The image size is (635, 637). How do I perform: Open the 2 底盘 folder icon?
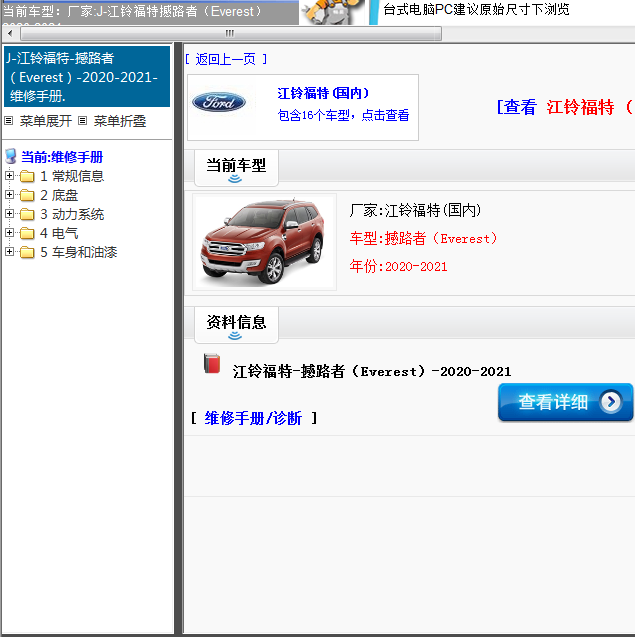(x=27, y=195)
